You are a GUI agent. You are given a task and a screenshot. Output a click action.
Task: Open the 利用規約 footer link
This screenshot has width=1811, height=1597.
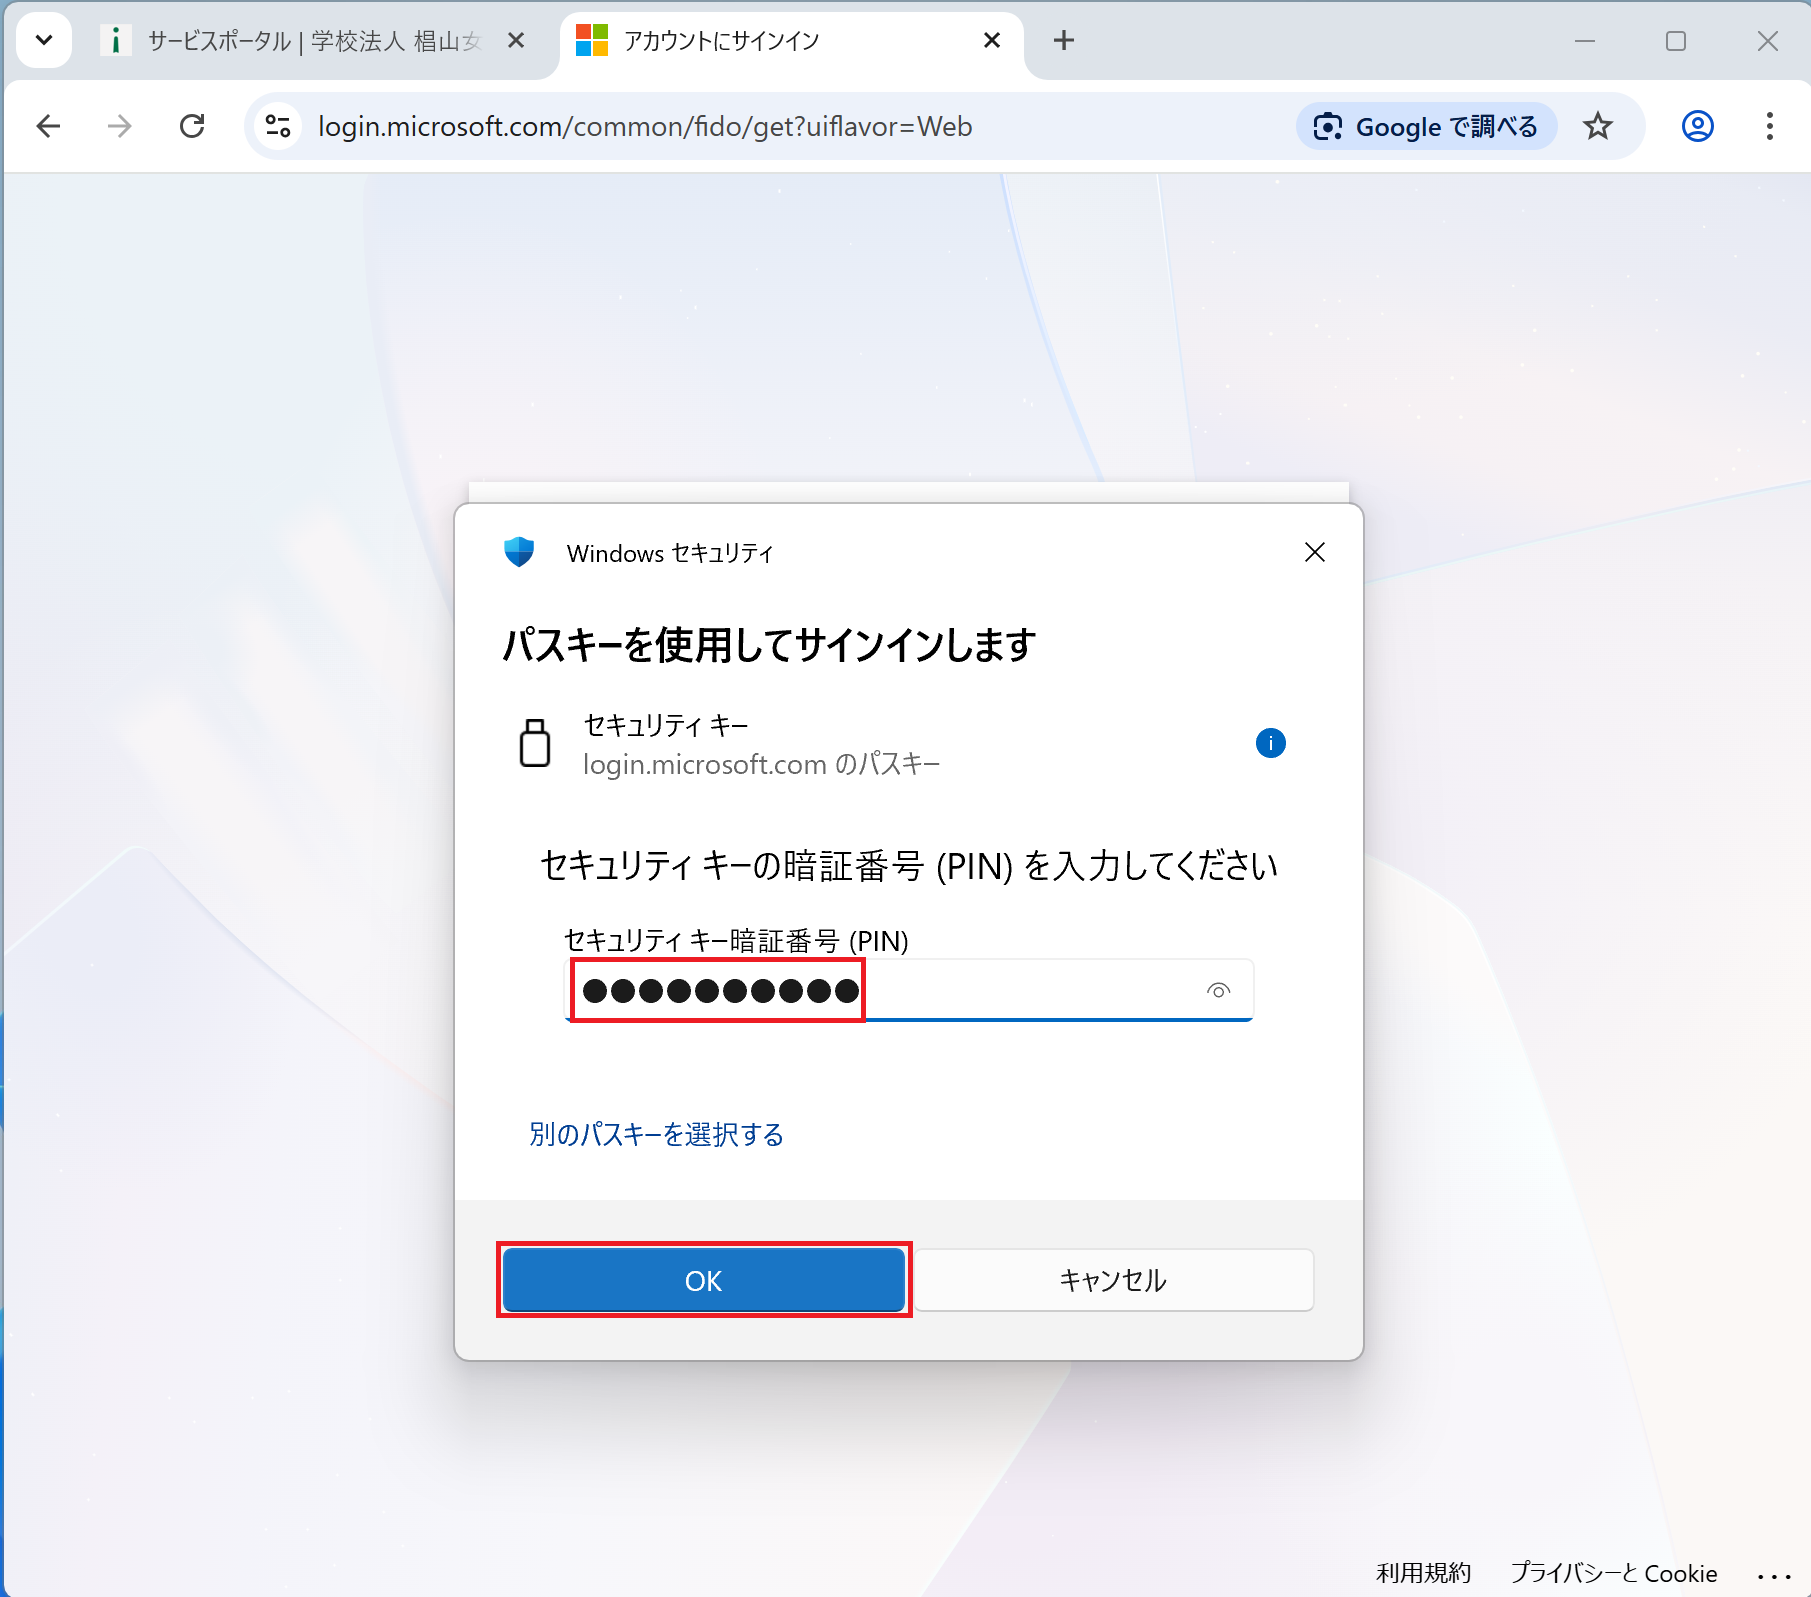pyautogui.click(x=1423, y=1573)
